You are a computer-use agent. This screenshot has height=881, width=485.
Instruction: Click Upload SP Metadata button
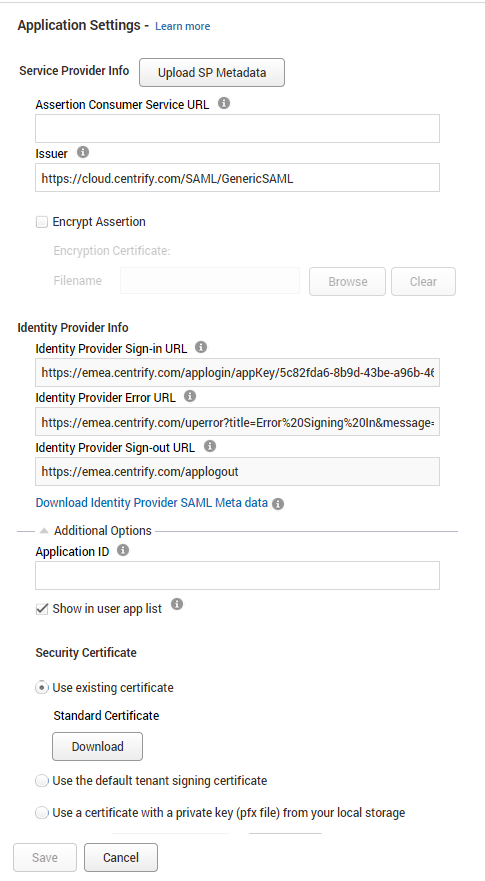[212, 72]
